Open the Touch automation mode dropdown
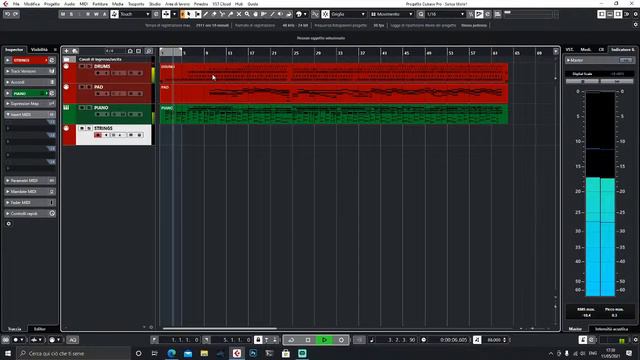Image resolution: width=640 pixels, height=360 pixels. pyautogui.click(x=135, y=14)
